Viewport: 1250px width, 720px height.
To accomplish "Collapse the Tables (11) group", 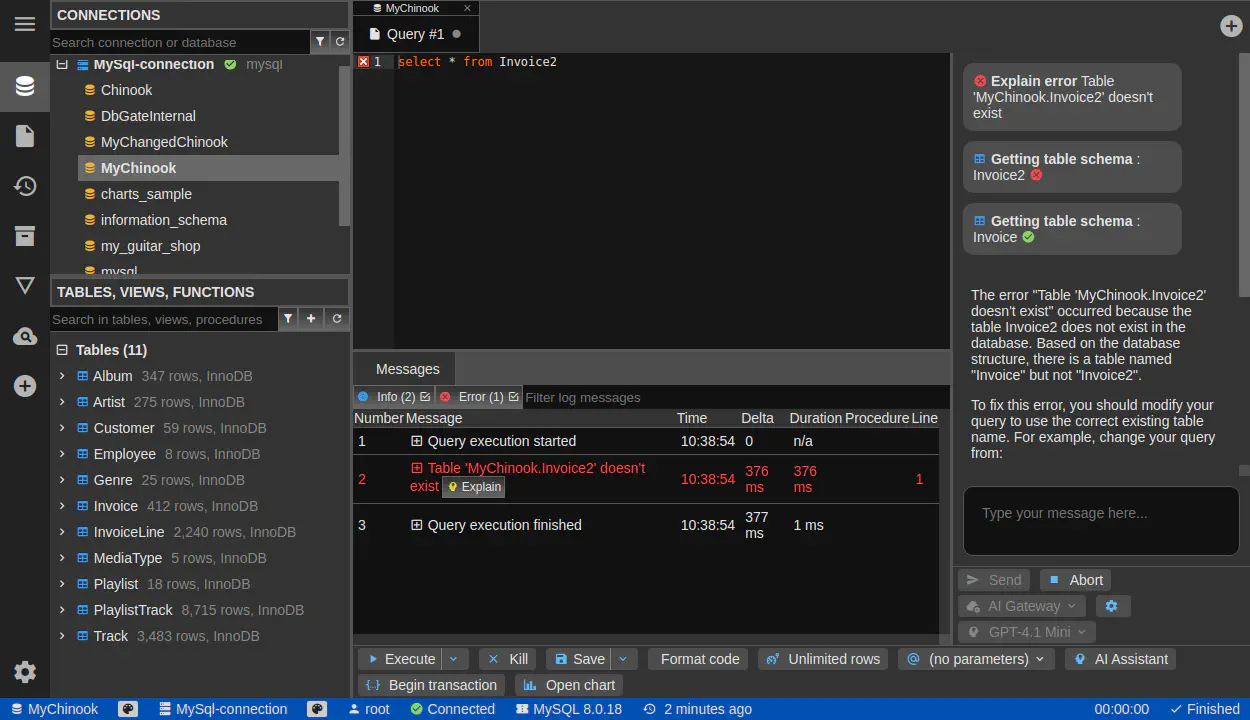I will (62, 350).
